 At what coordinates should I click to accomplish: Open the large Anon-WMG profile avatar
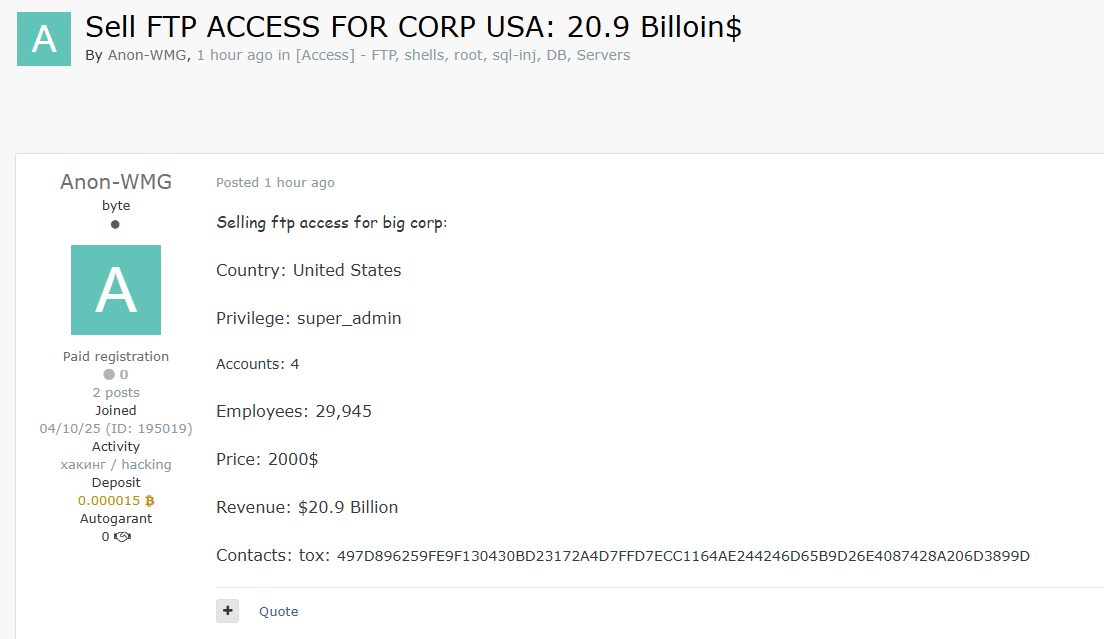coord(115,290)
